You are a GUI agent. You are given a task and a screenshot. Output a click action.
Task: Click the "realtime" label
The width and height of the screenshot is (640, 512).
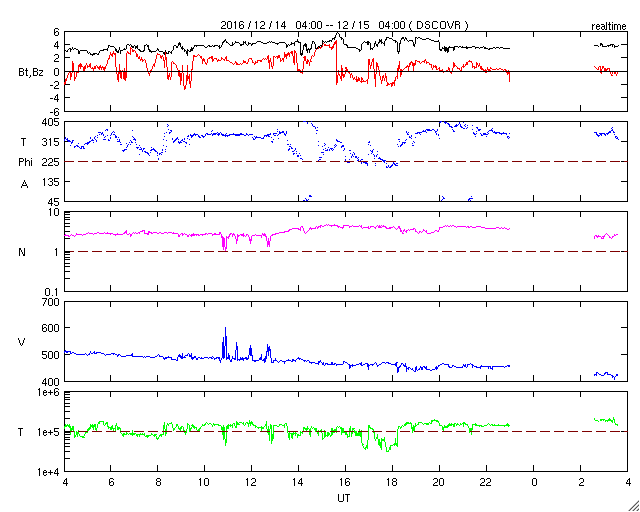(x=609, y=27)
